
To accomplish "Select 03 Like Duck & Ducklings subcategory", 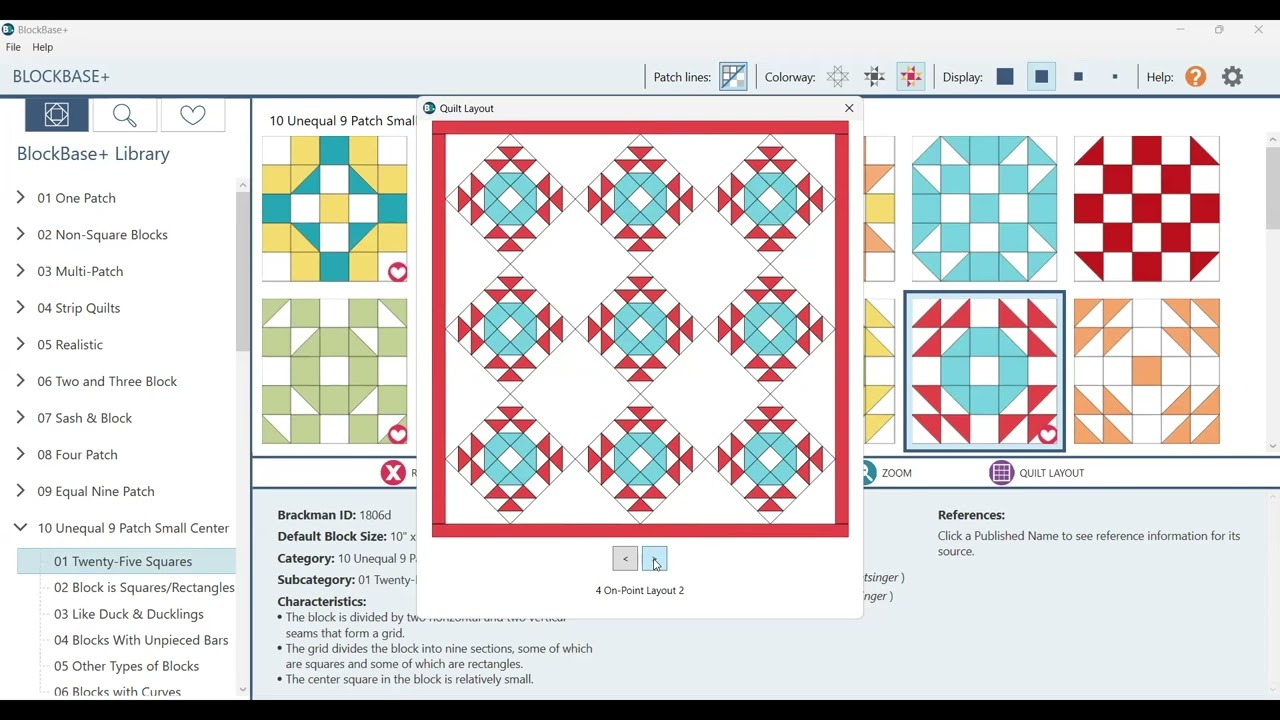I will tap(129, 614).
